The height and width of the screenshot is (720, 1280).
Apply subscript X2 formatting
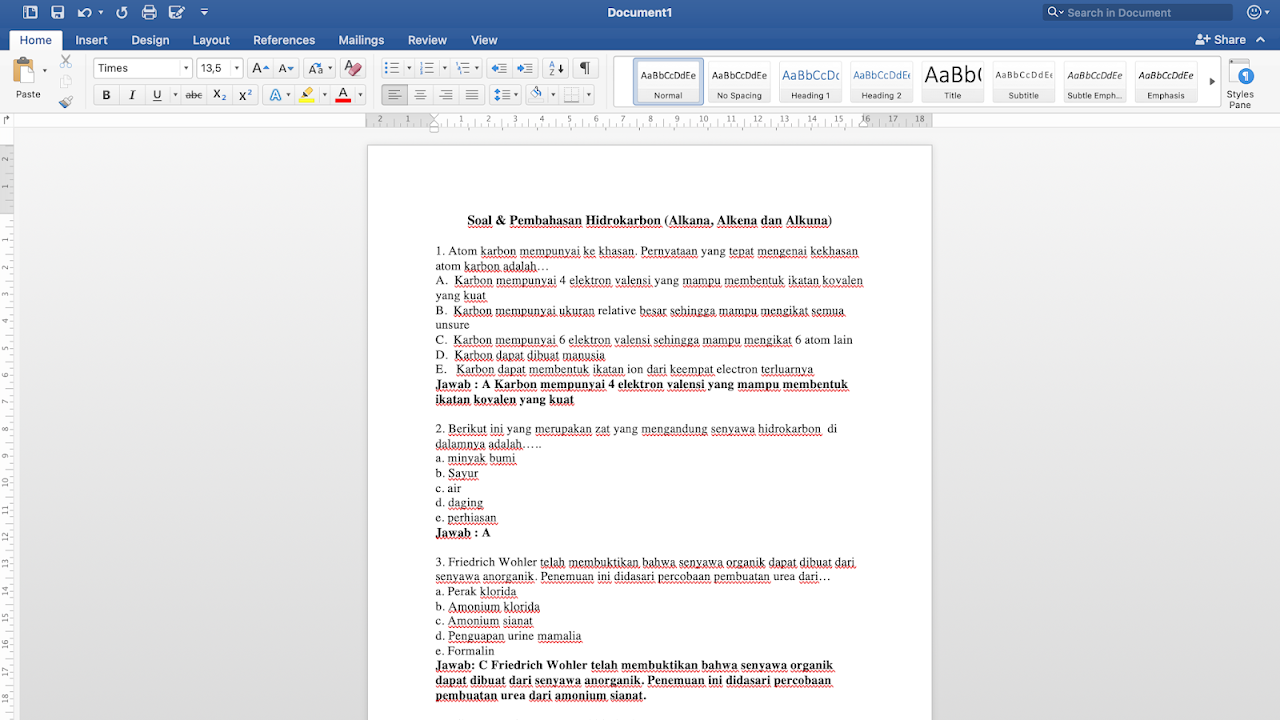[220, 95]
